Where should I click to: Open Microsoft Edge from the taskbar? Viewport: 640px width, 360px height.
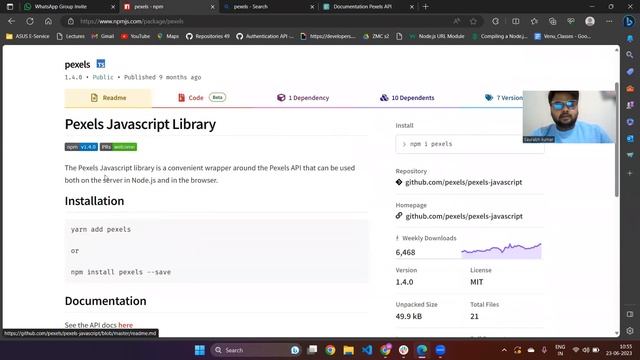pyautogui.click(x=422, y=350)
